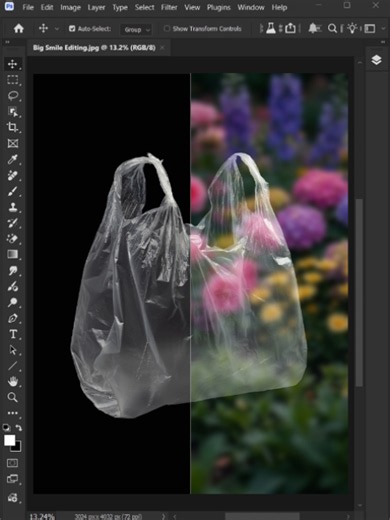Click the horizontal canvas scrollbar
390x520 pixels.
pos(262,517)
